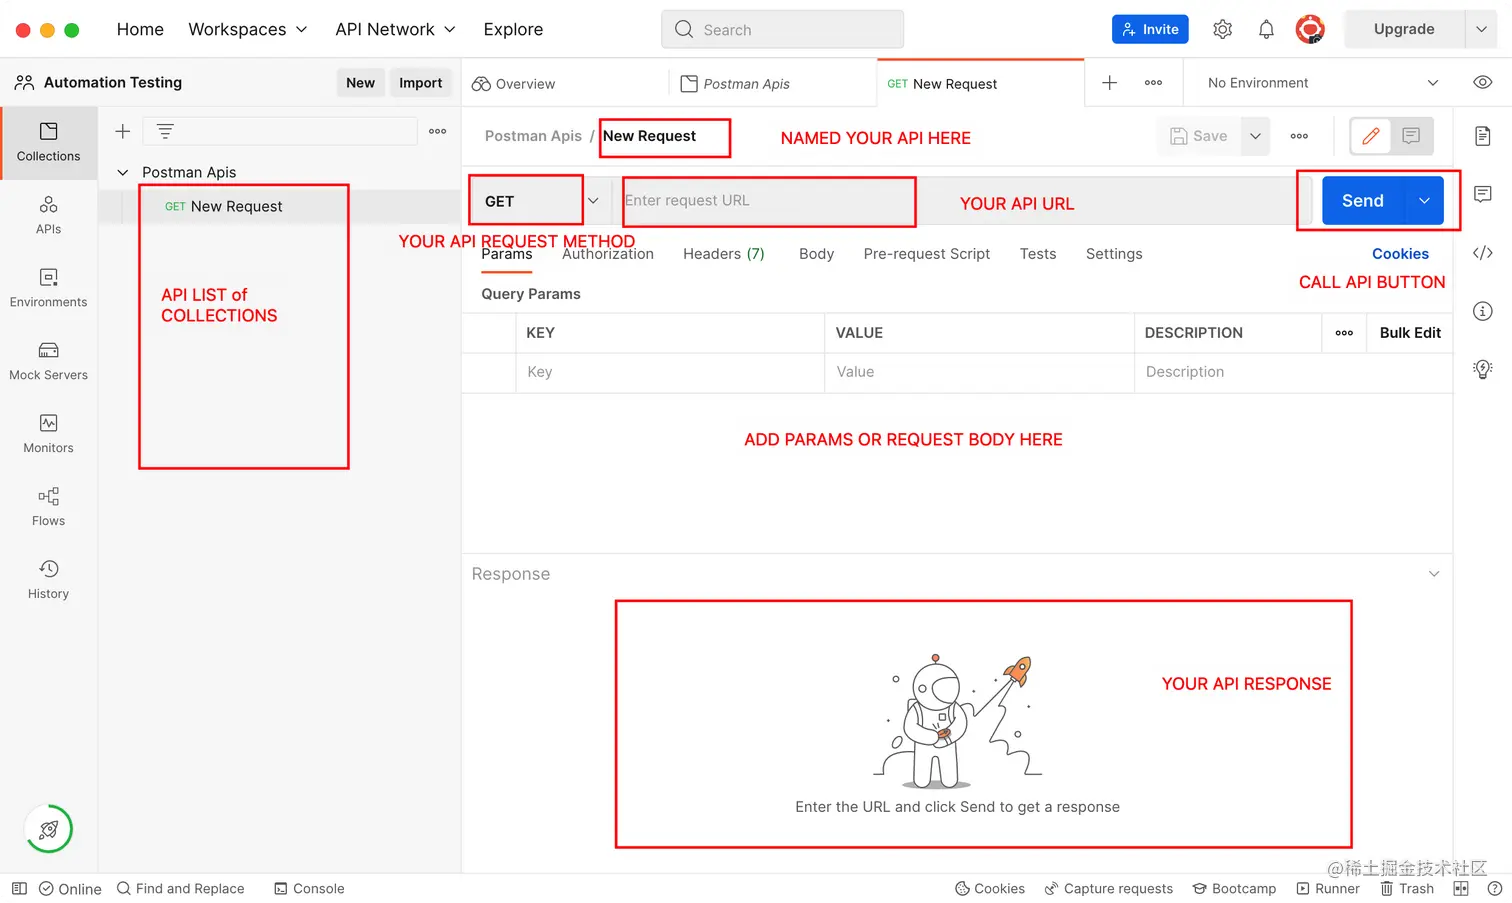Screen dimensions: 1512x903
Task: Open the No Environment selector
Action: pos(1322,83)
